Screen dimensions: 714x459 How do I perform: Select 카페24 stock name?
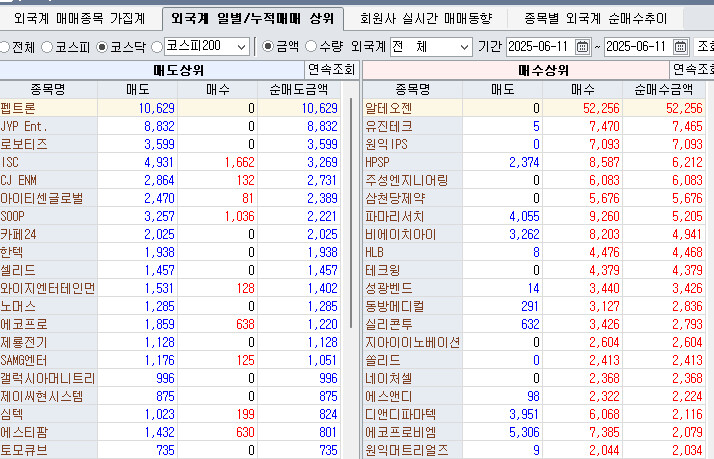18,235
